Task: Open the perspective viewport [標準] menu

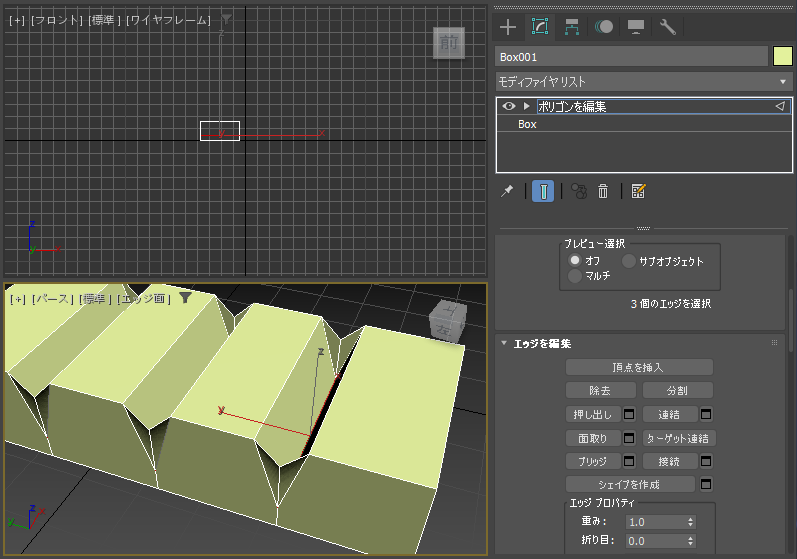Action: click(x=95, y=299)
